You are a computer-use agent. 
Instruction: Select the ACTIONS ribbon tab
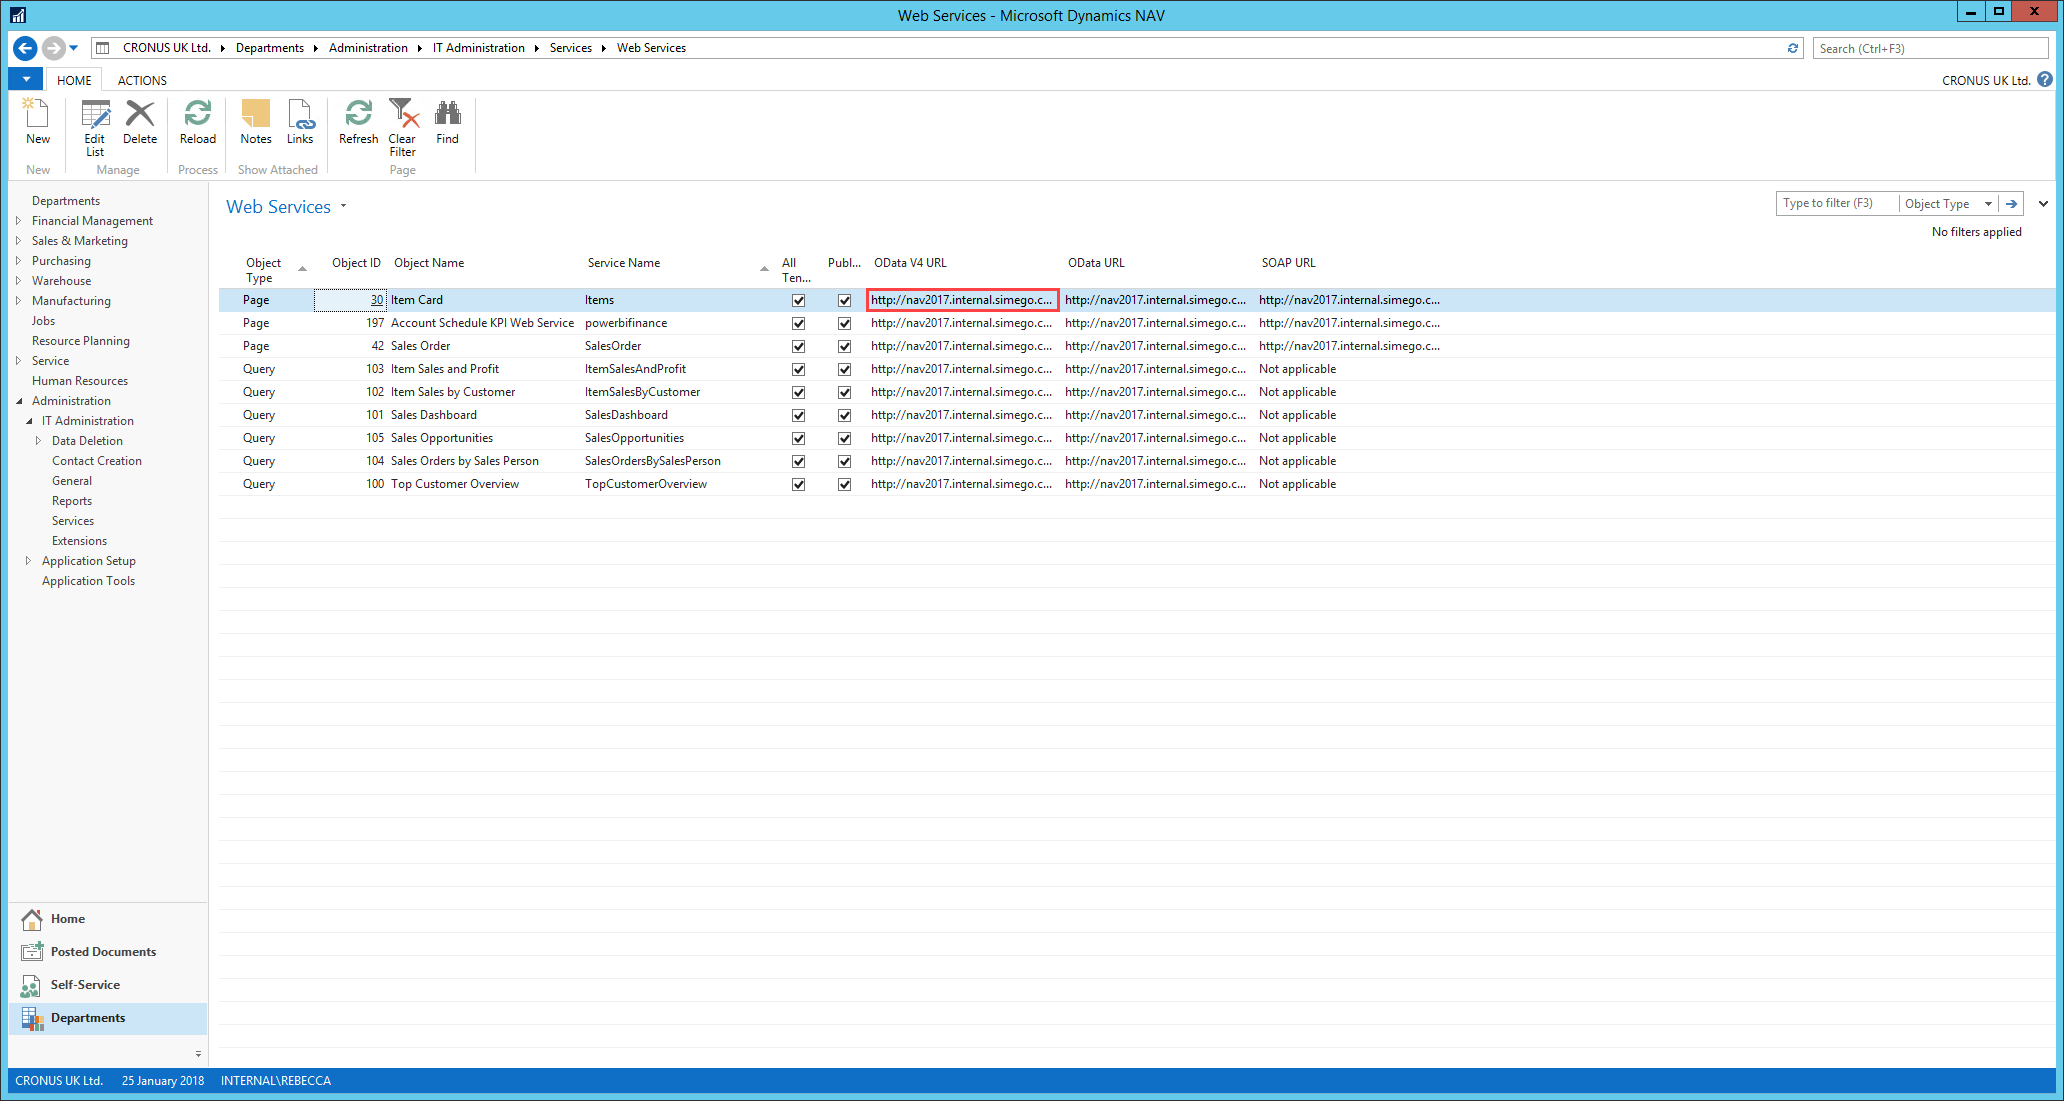tap(142, 79)
